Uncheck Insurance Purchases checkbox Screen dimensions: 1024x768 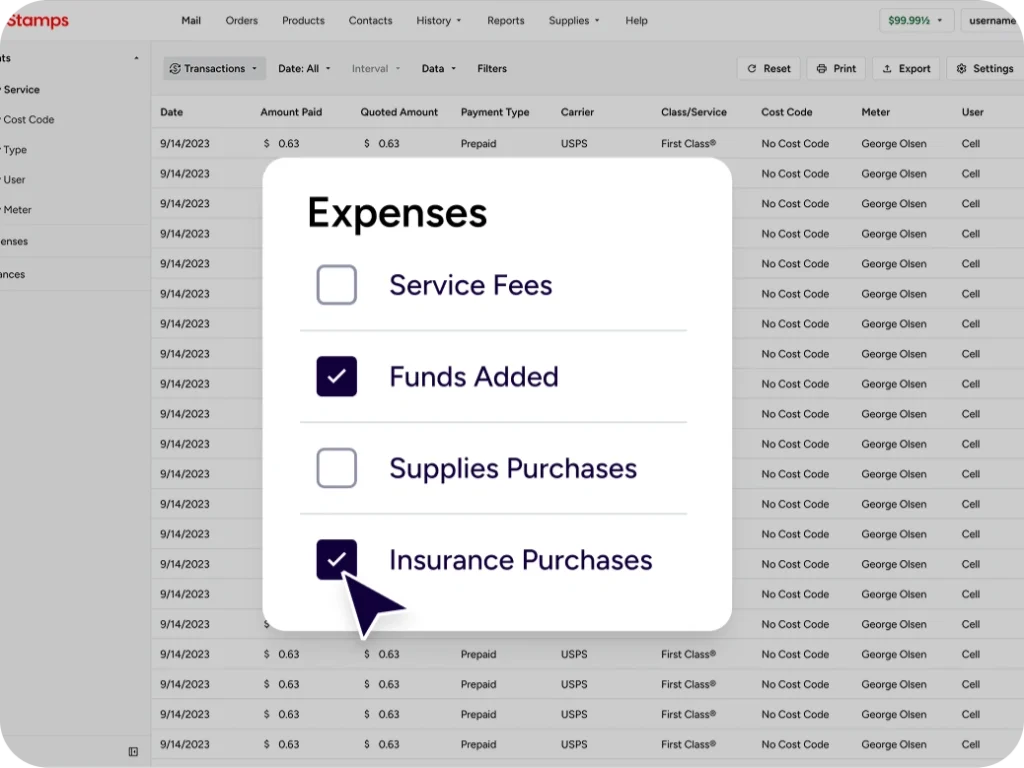click(336, 559)
